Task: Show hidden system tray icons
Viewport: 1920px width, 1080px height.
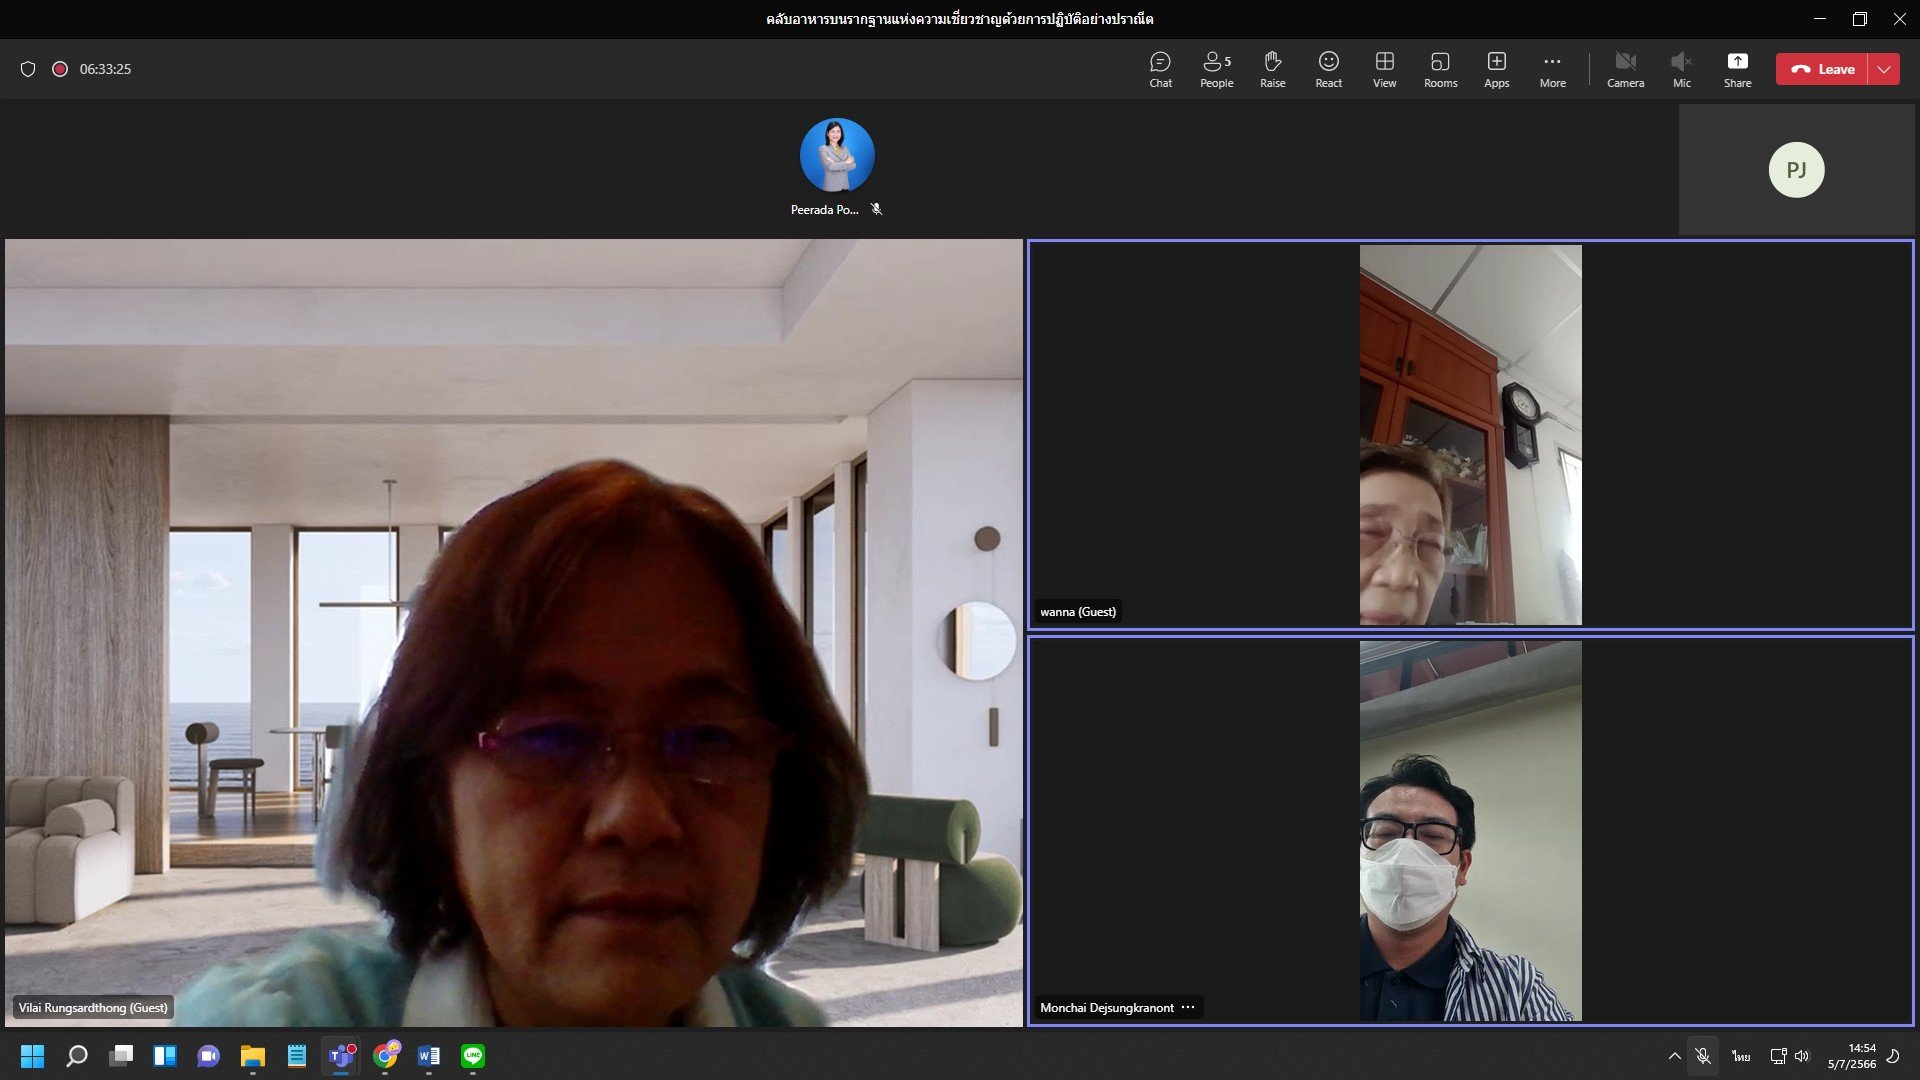Action: (x=1674, y=1056)
